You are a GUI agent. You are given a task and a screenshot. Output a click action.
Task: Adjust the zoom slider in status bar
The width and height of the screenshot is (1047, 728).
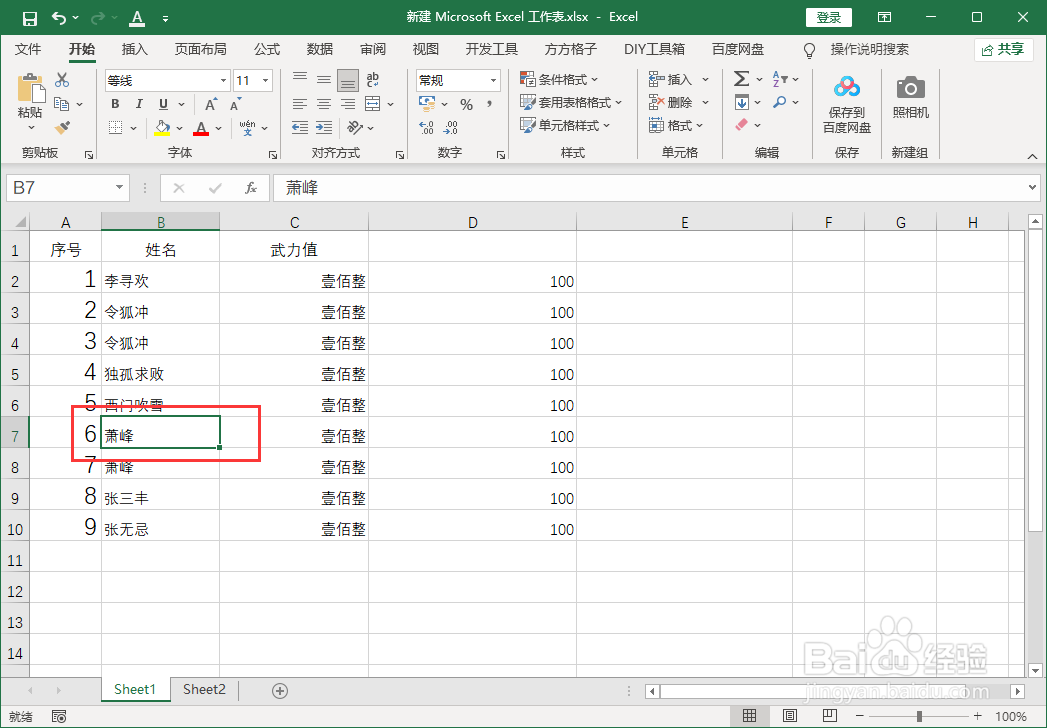(919, 717)
